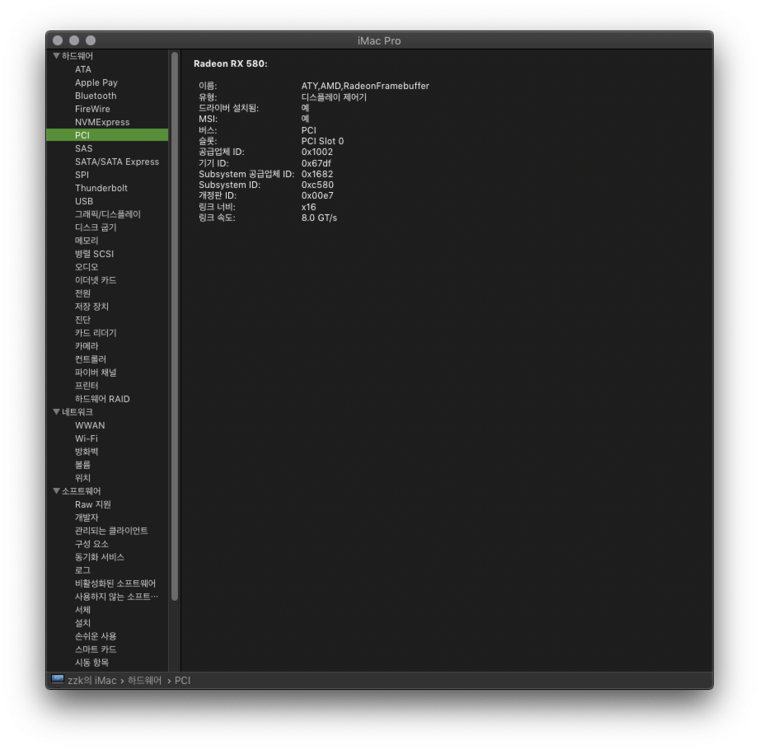Click 하드웨어 breadcrumb in path bar
Viewport: 759px width, 750px height.
(144, 680)
